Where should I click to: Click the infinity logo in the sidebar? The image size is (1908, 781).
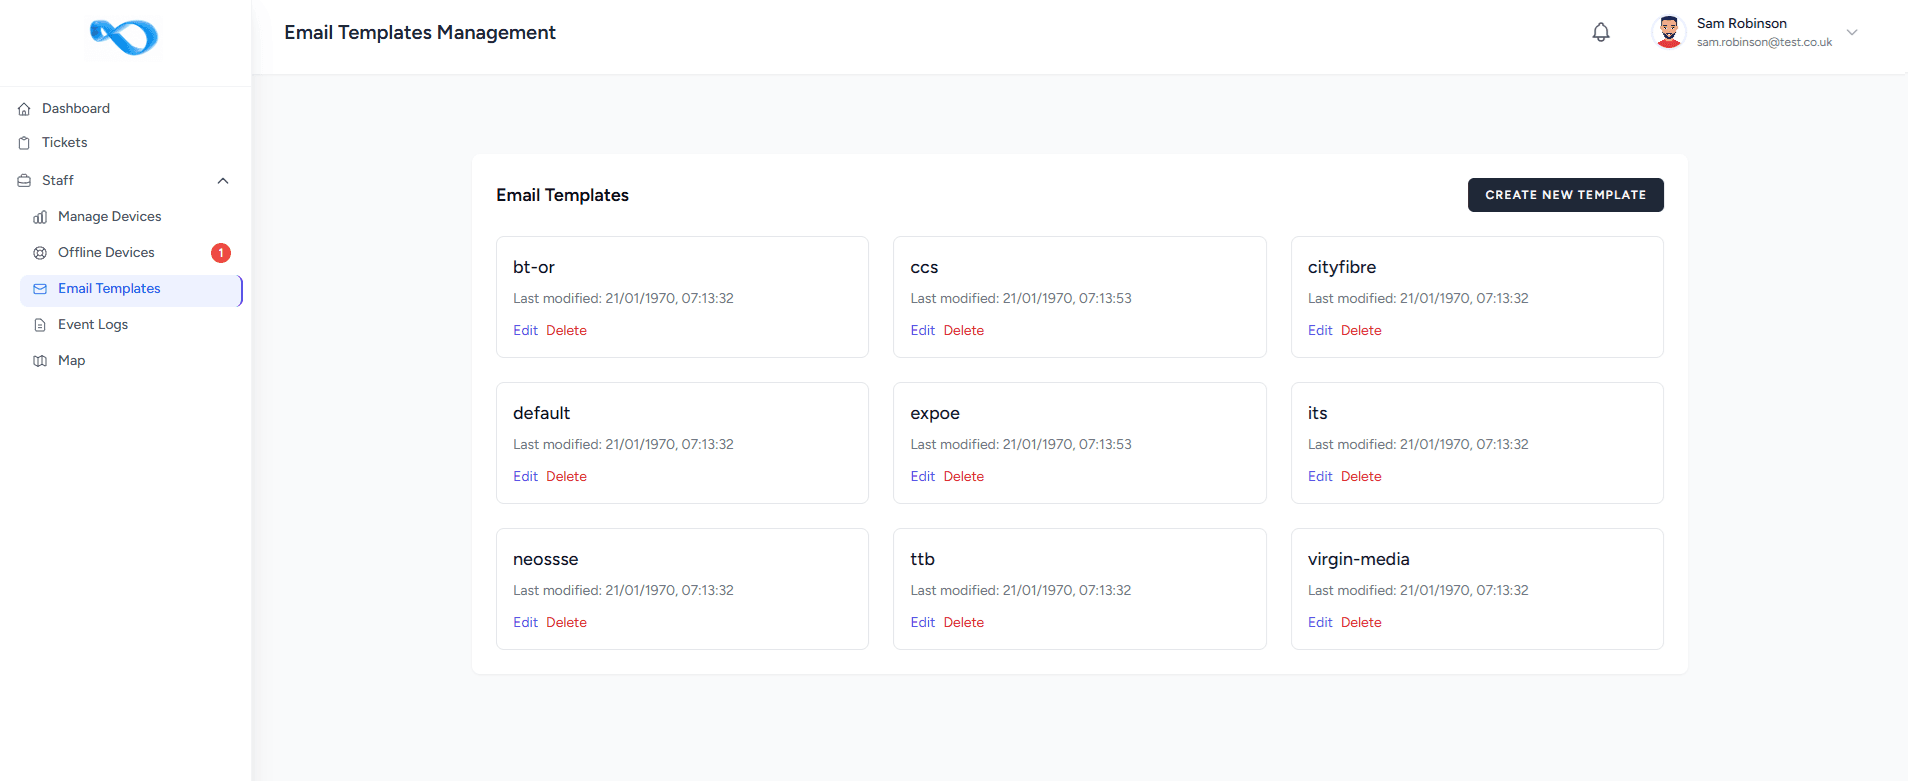coord(124,37)
